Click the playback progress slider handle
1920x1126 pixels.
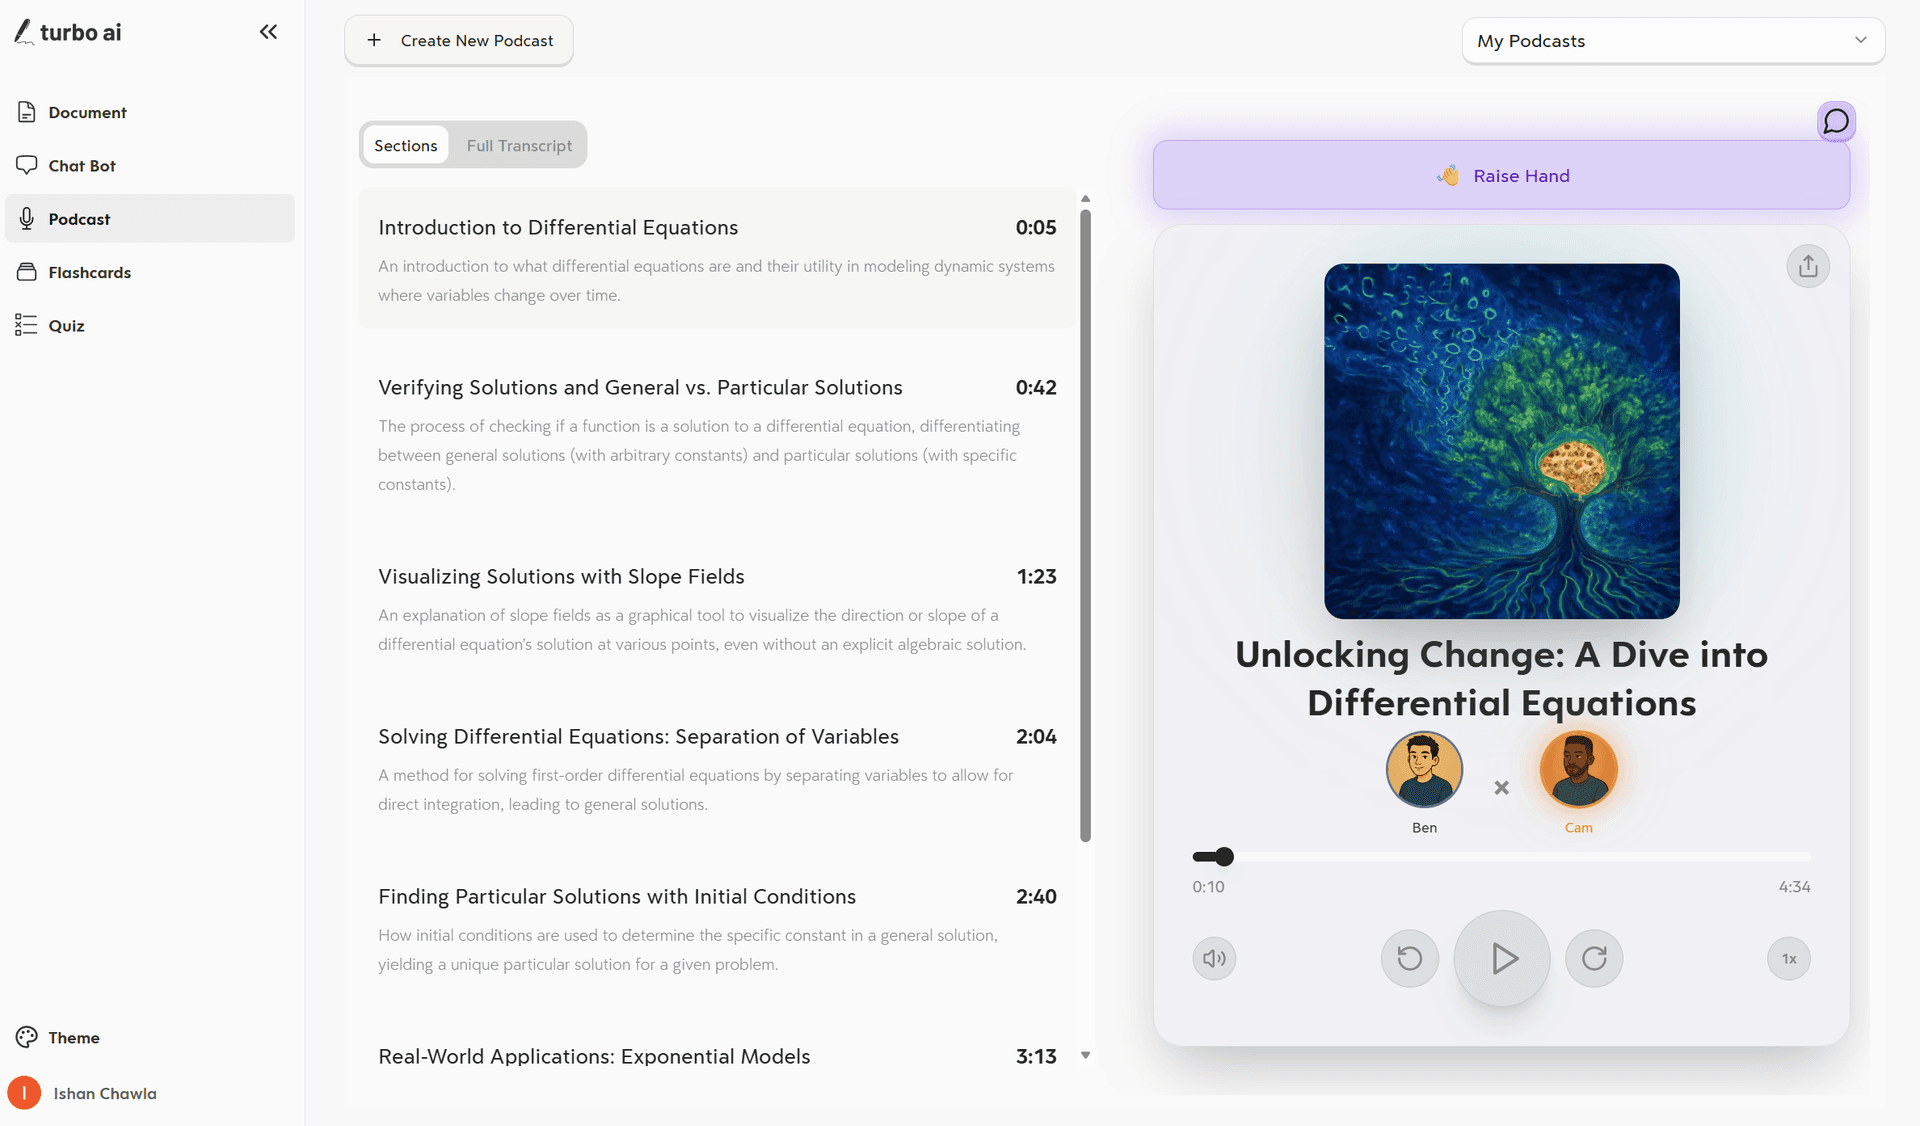point(1224,856)
